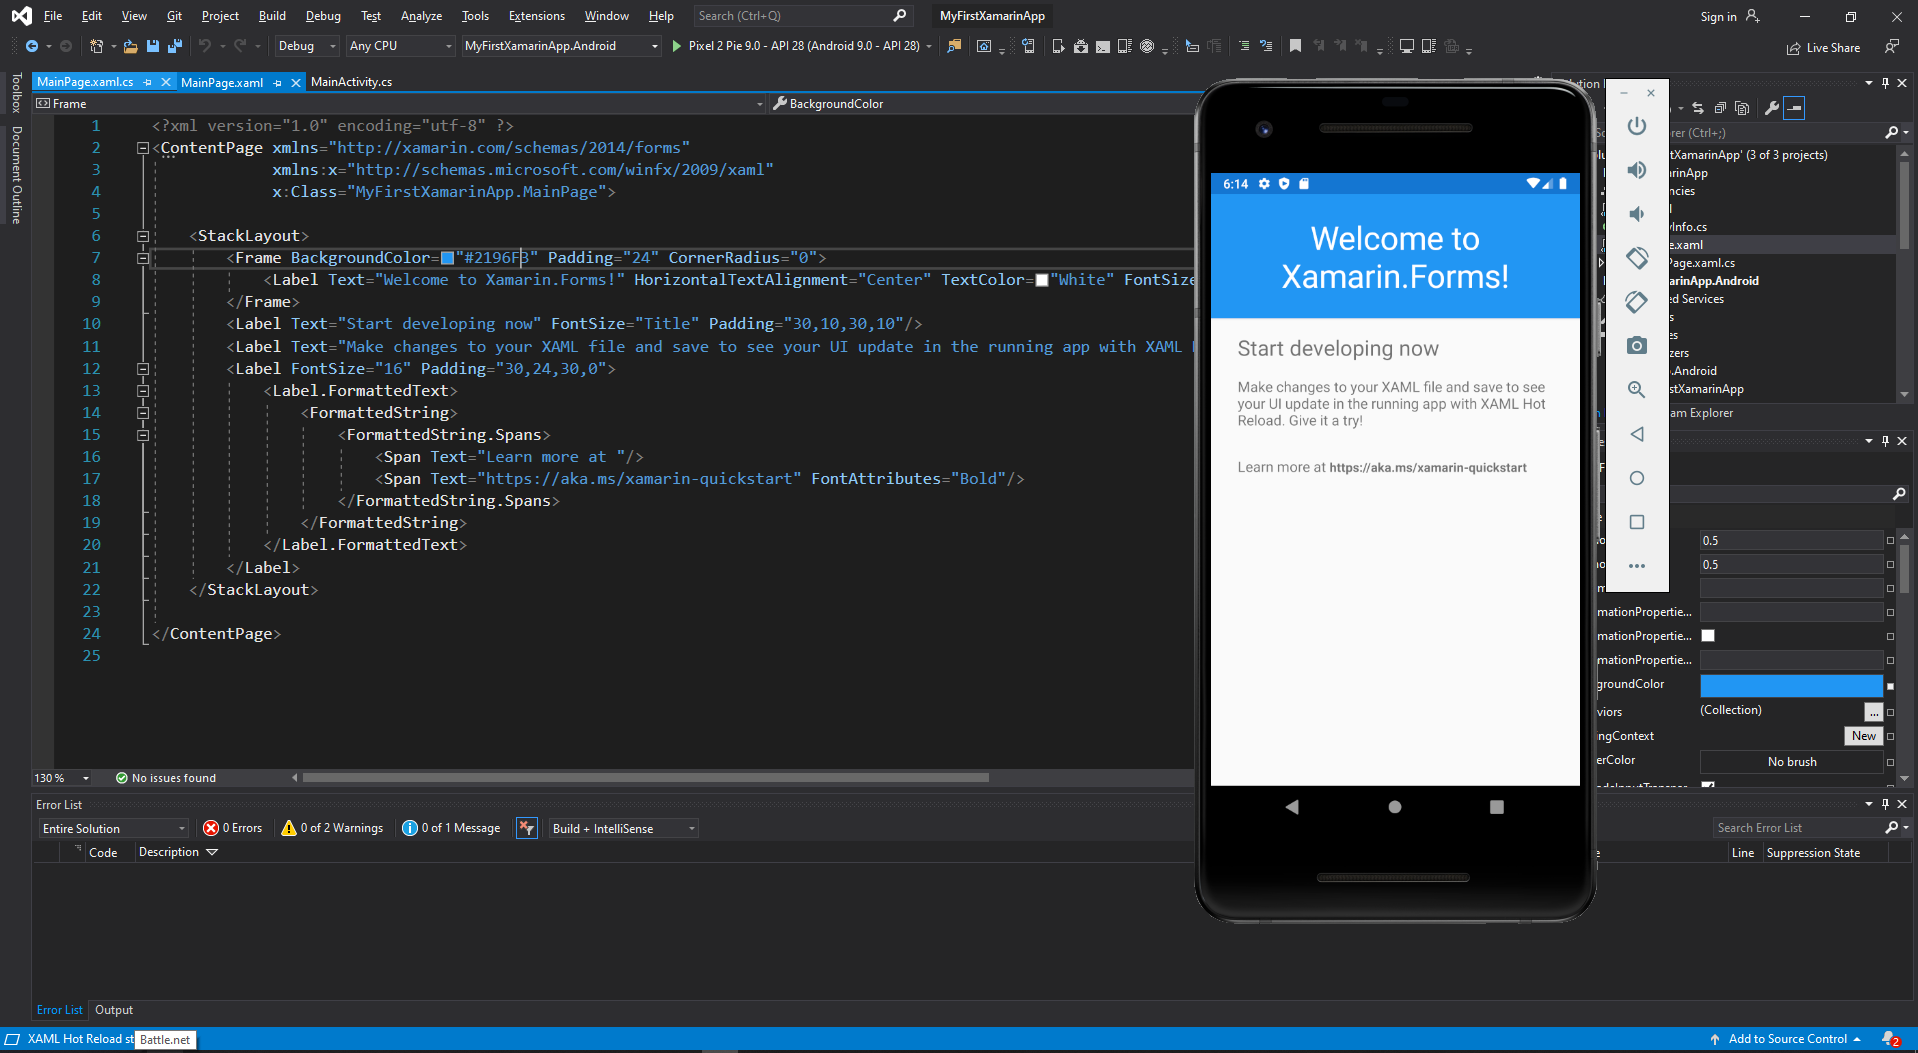Screen dimensions: 1918x1053
Task: Rotate the emulator right
Action: 1636,302
